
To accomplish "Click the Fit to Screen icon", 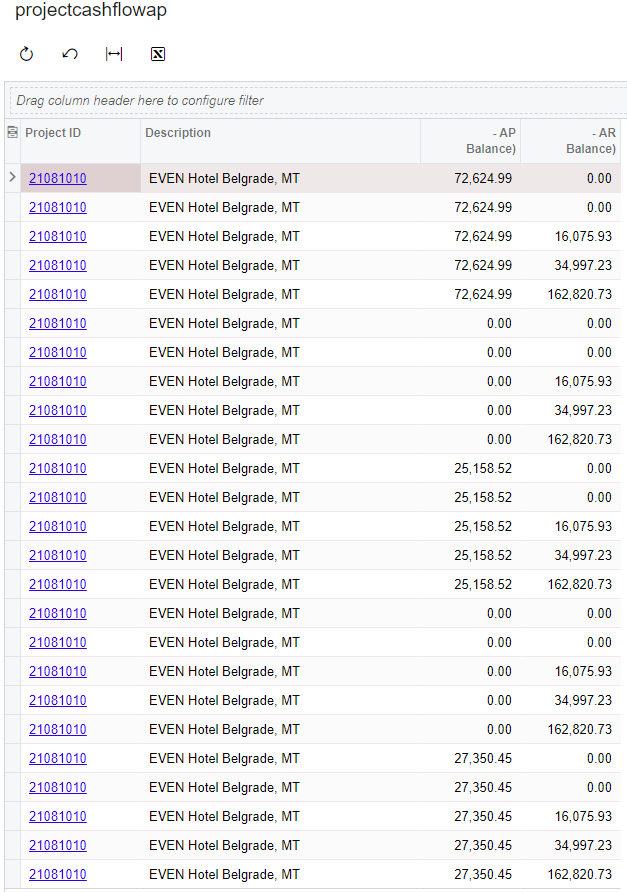I will pos(114,54).
